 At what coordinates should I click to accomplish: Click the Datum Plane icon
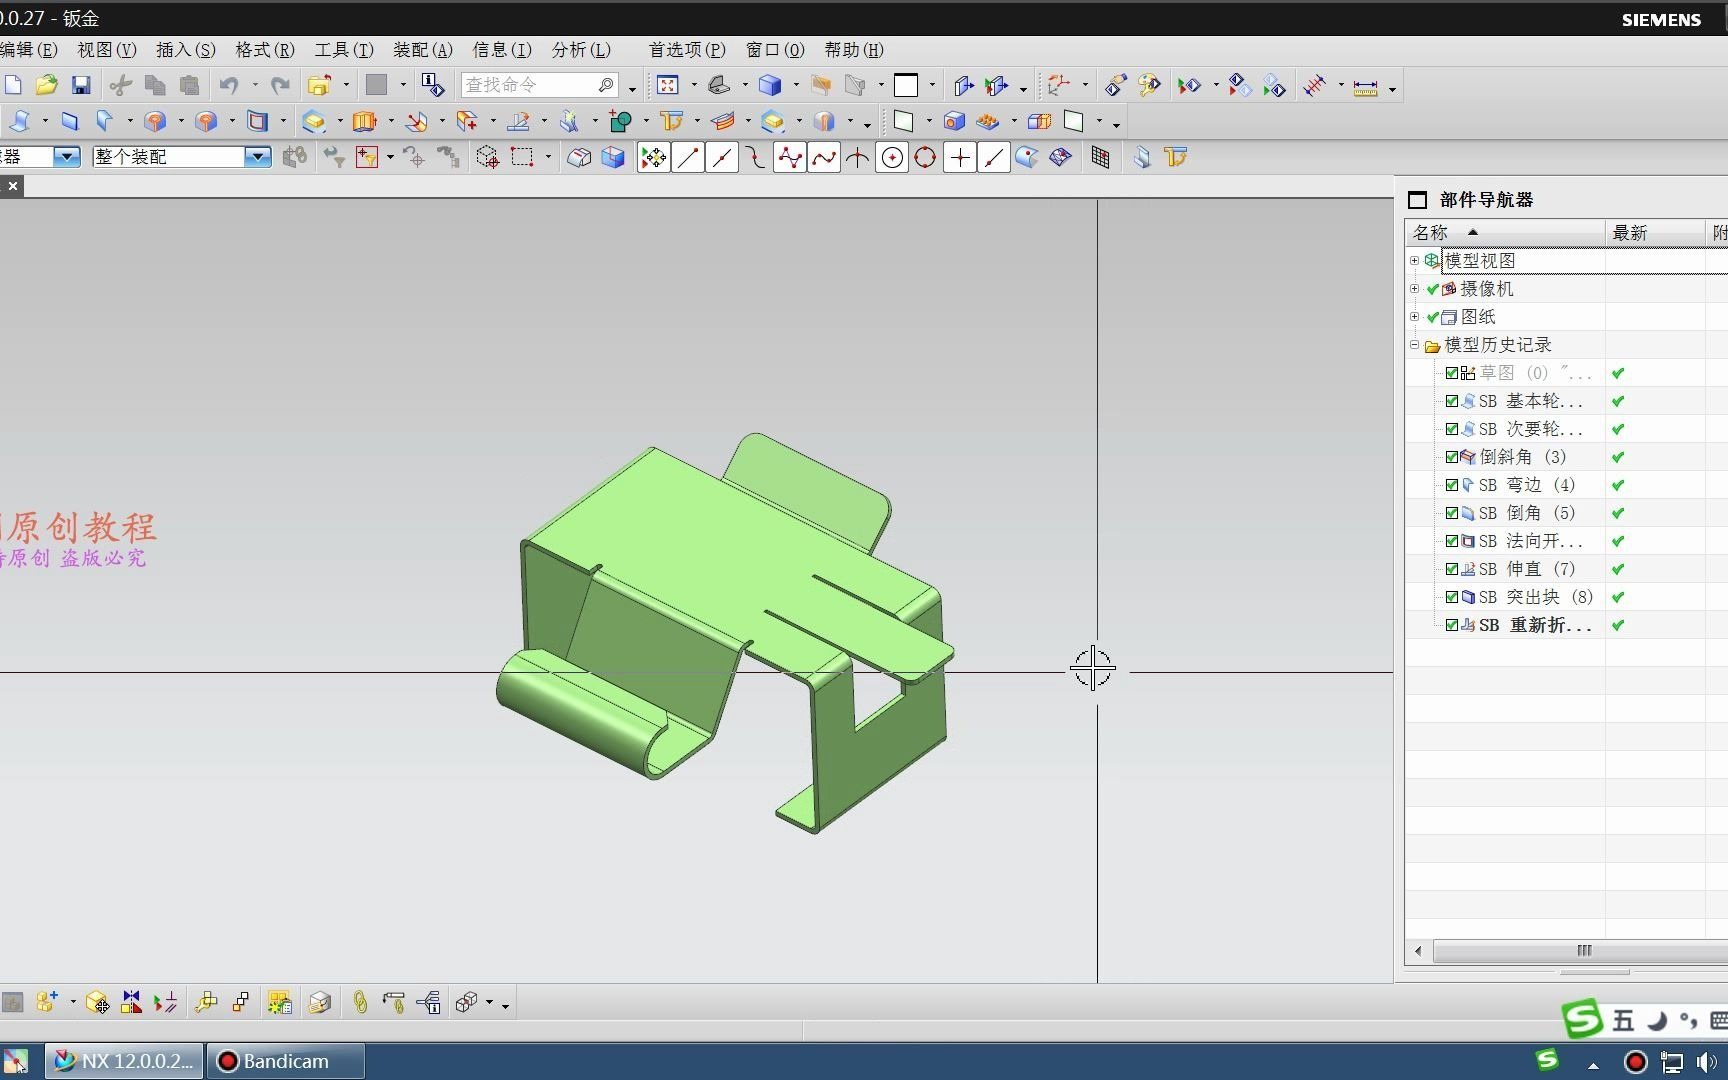point(903,121)
